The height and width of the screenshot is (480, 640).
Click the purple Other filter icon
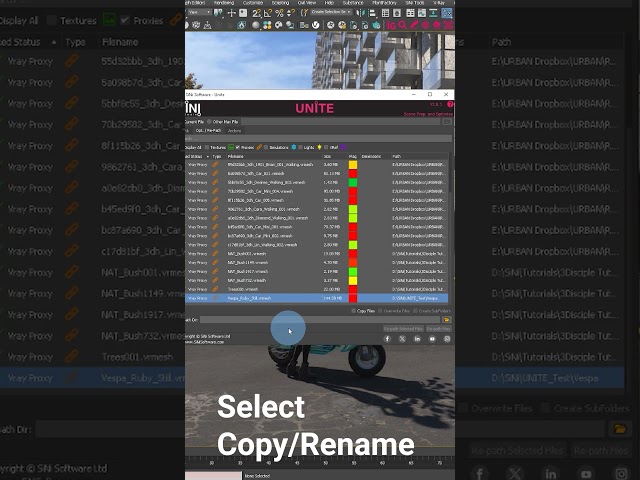coord(343,147)
